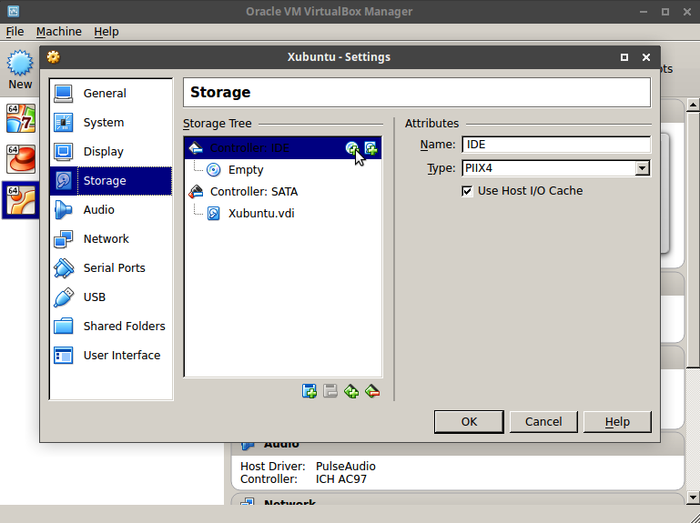Open USB settings
Viewport: 700px width, 523px height.
pyautogui.click(x=111, y=297)
